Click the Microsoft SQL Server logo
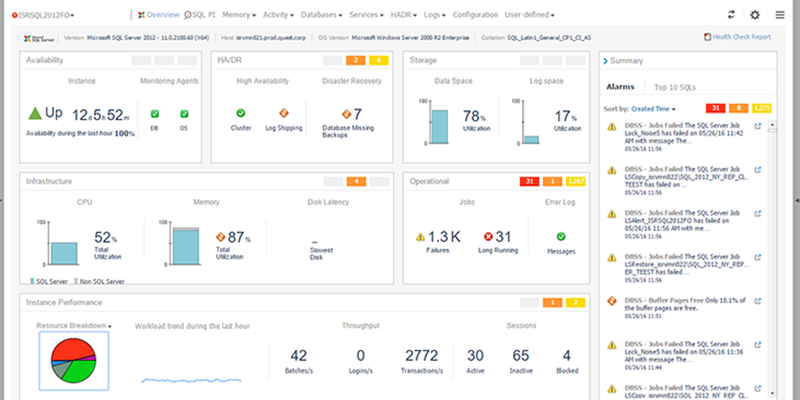800x400 pixels. coord(39,38)
